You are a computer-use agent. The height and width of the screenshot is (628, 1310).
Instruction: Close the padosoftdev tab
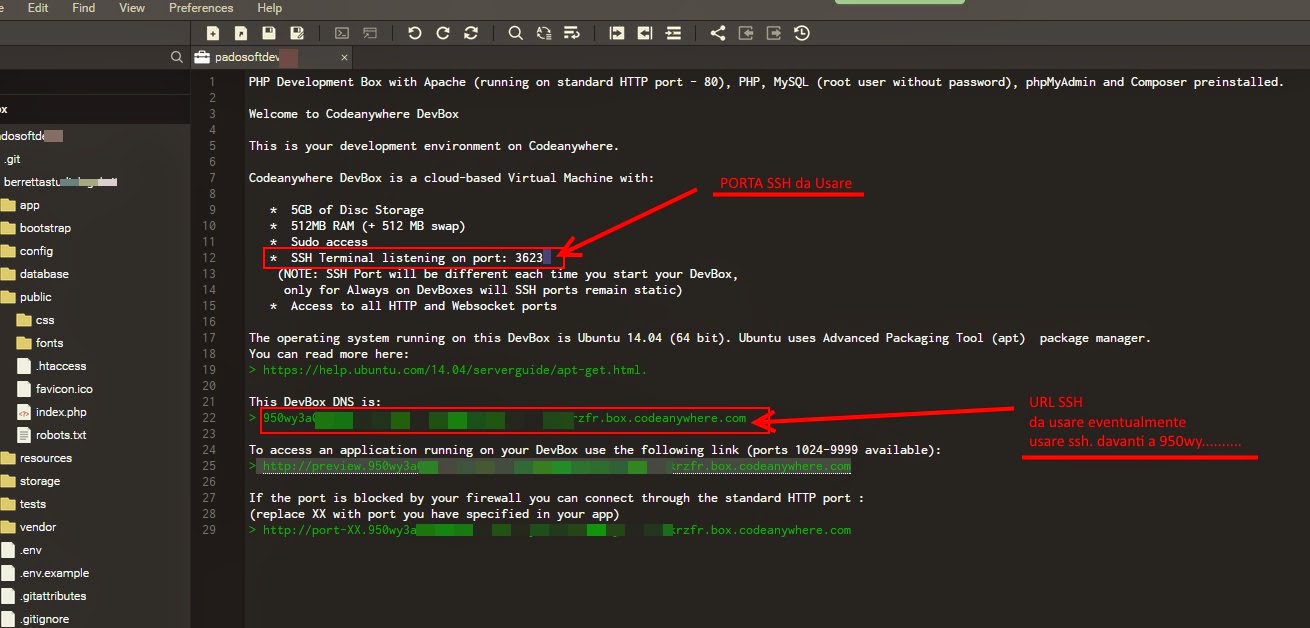[345, 58]
